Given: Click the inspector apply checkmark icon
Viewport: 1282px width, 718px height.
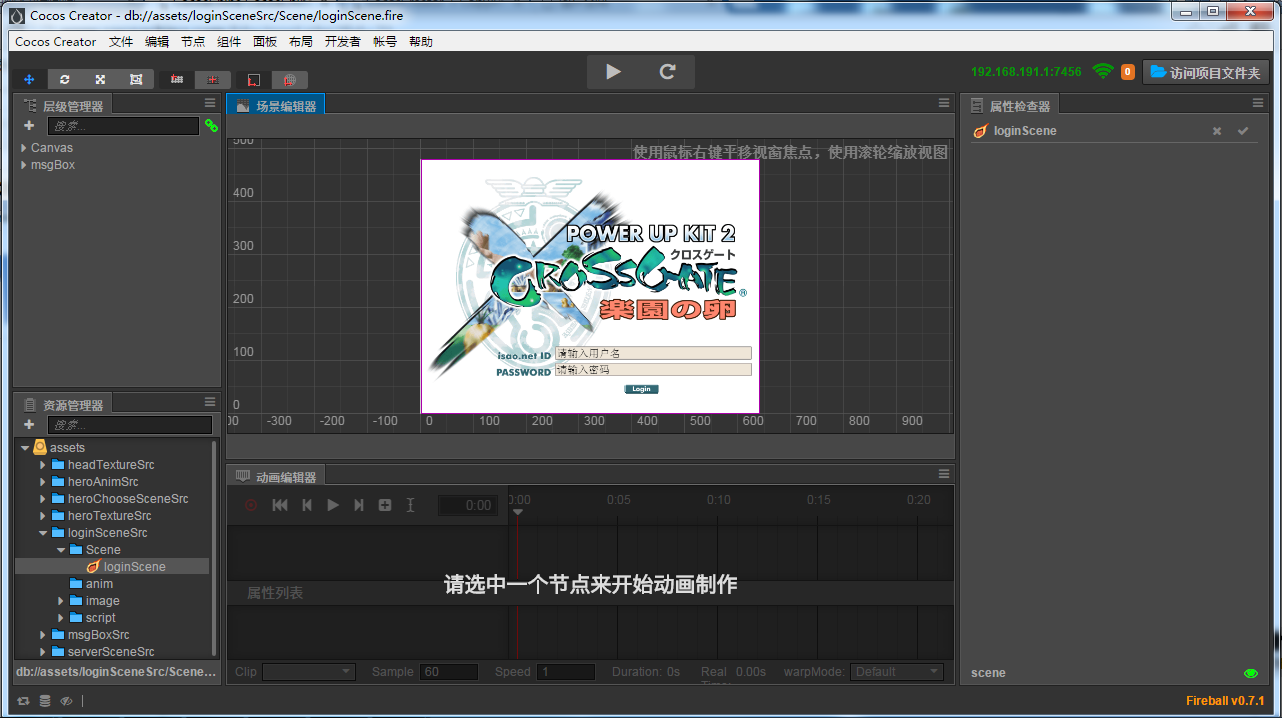Looking at the screenshot, I should (x=1243, y=131).
